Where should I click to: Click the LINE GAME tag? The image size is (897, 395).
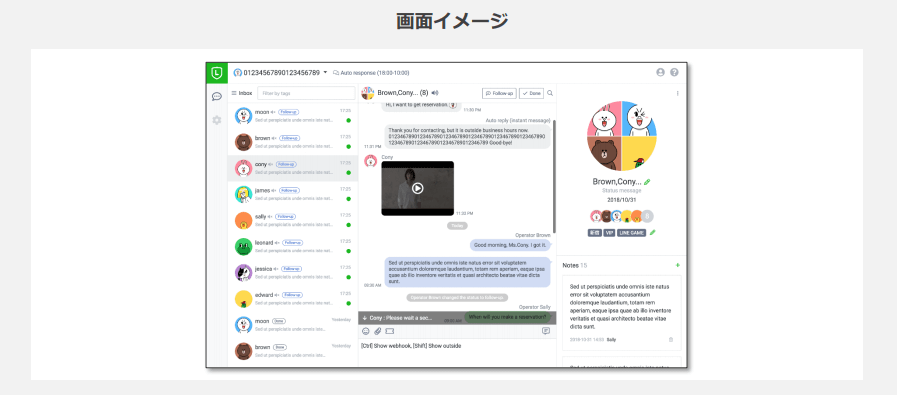632,232
